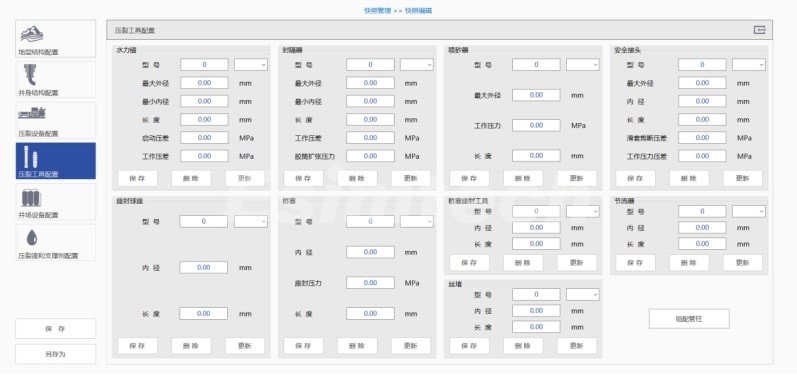Image resolution: width=797 pixels, height=375 pixels.
Task: Save the 封隔器 section
Action: (303, 178)
